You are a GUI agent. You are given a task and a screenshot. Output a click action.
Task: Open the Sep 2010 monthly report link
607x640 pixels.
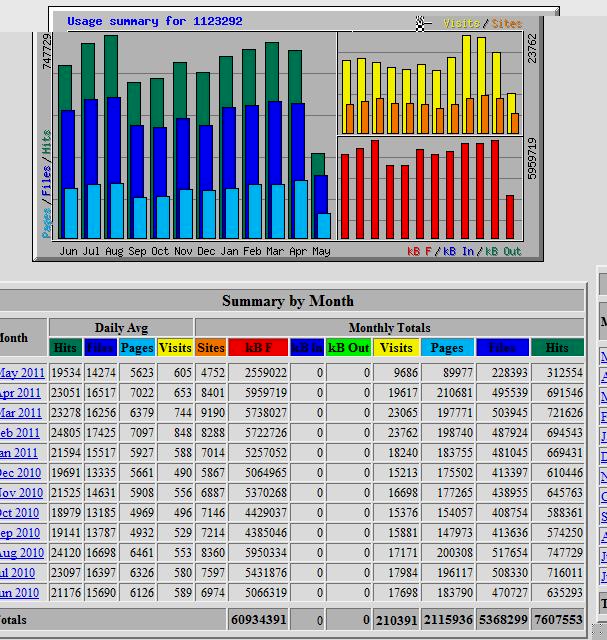pos(22,533)
